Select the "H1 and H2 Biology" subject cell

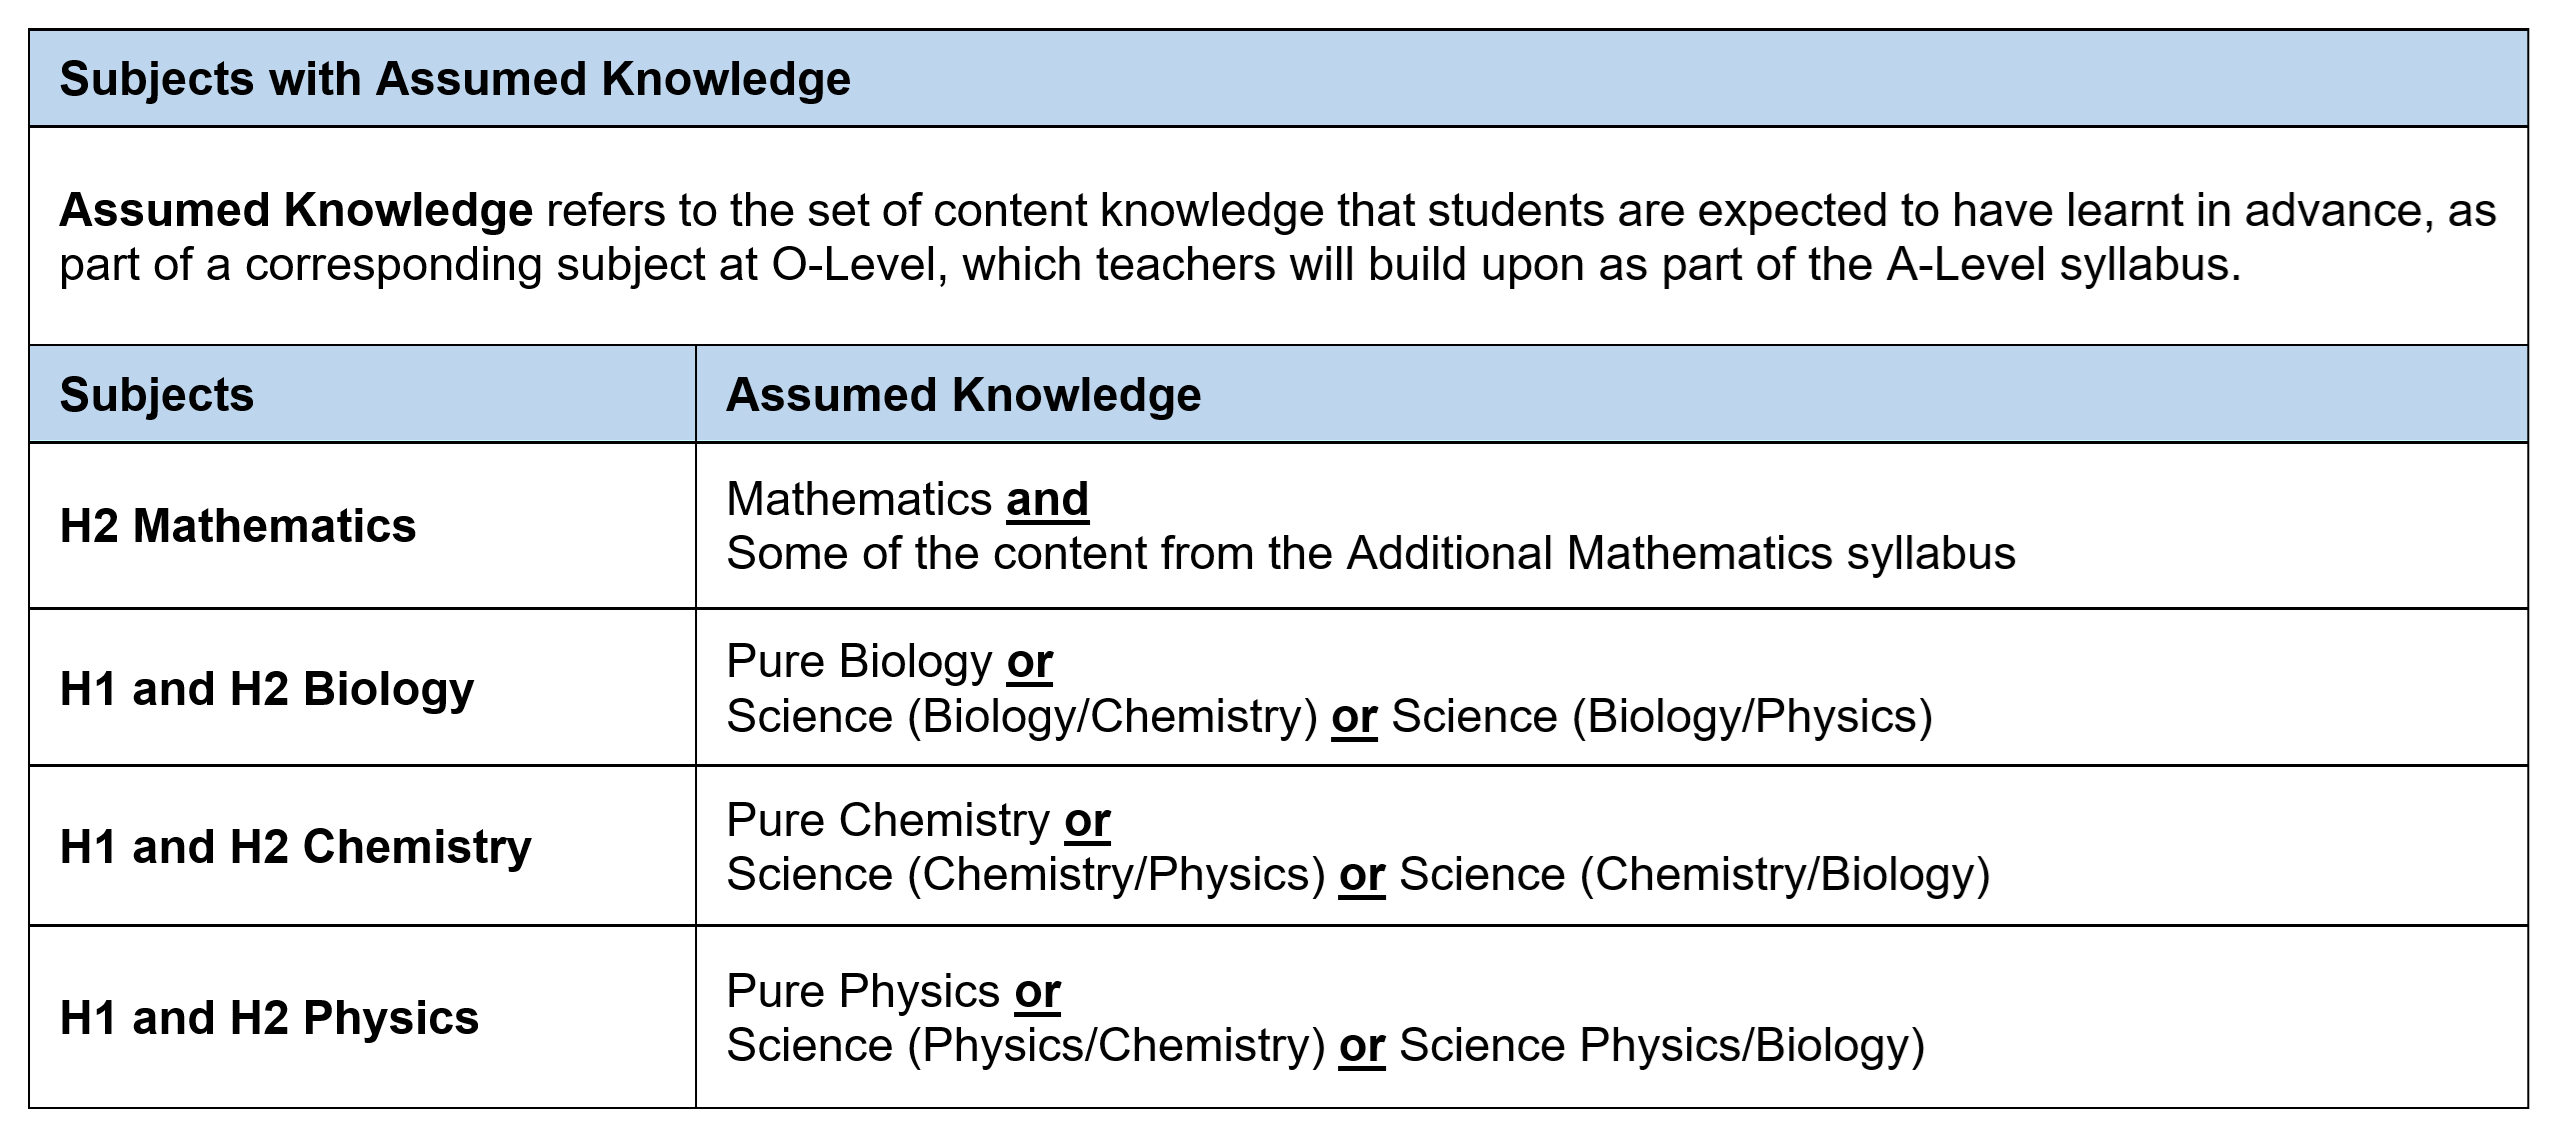(x=267, y=689)
